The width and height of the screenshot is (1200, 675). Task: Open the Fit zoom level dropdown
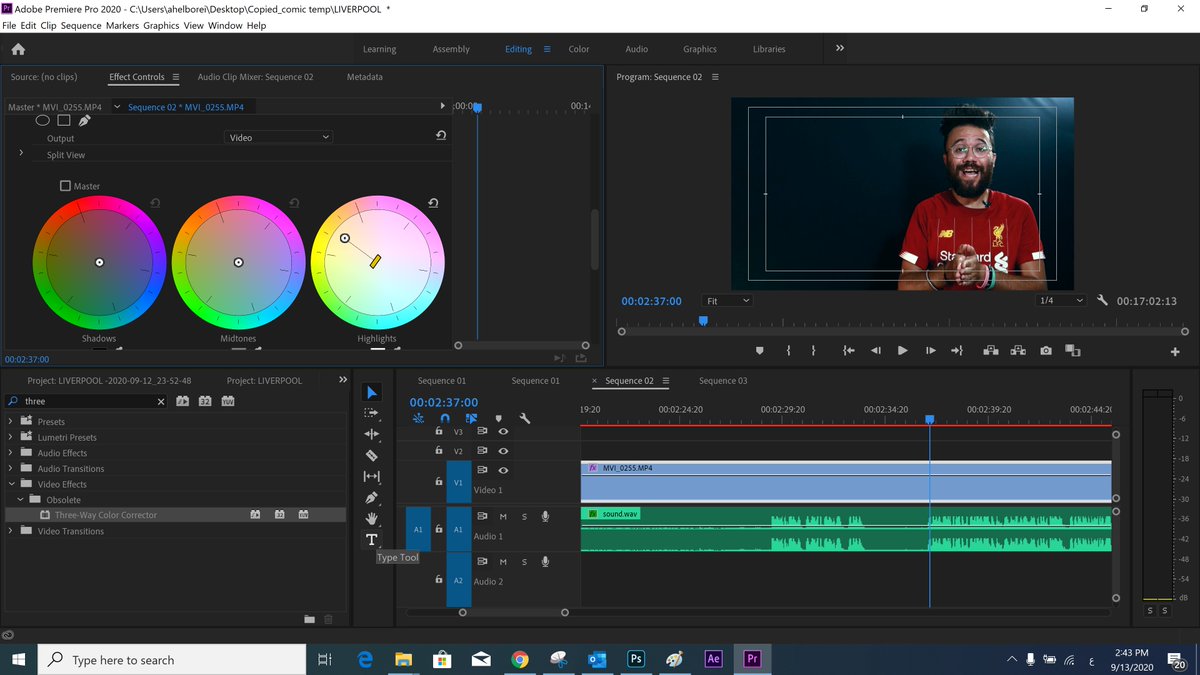726,301
